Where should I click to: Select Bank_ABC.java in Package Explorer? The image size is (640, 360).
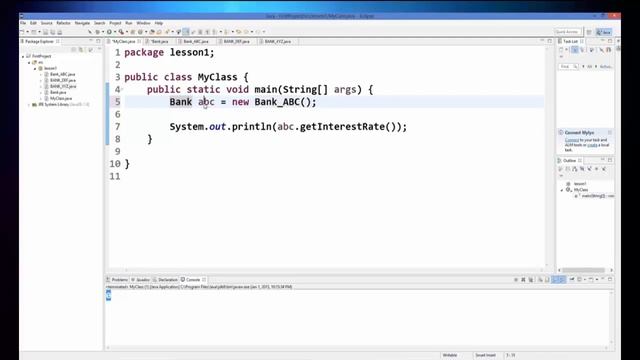62,74
